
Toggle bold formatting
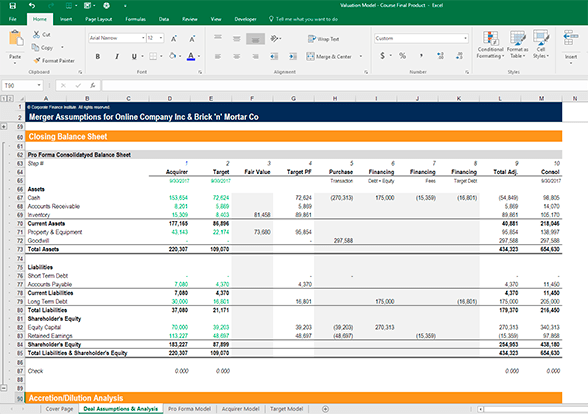[x=98, y=56]
